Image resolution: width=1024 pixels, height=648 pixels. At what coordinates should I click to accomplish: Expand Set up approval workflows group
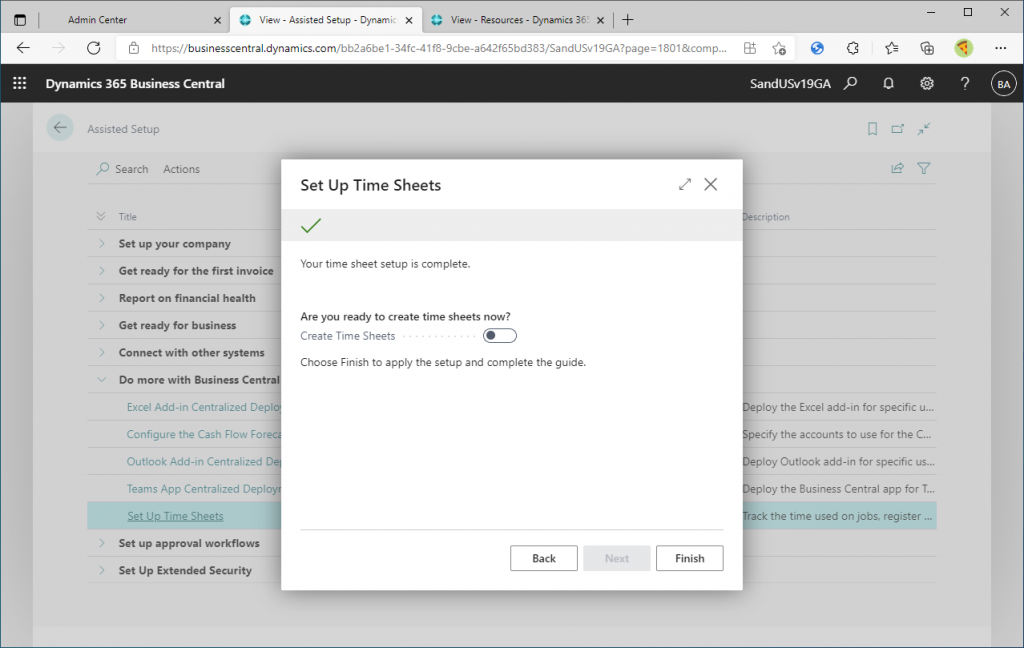pyautogui.click(x=101, y=543)
